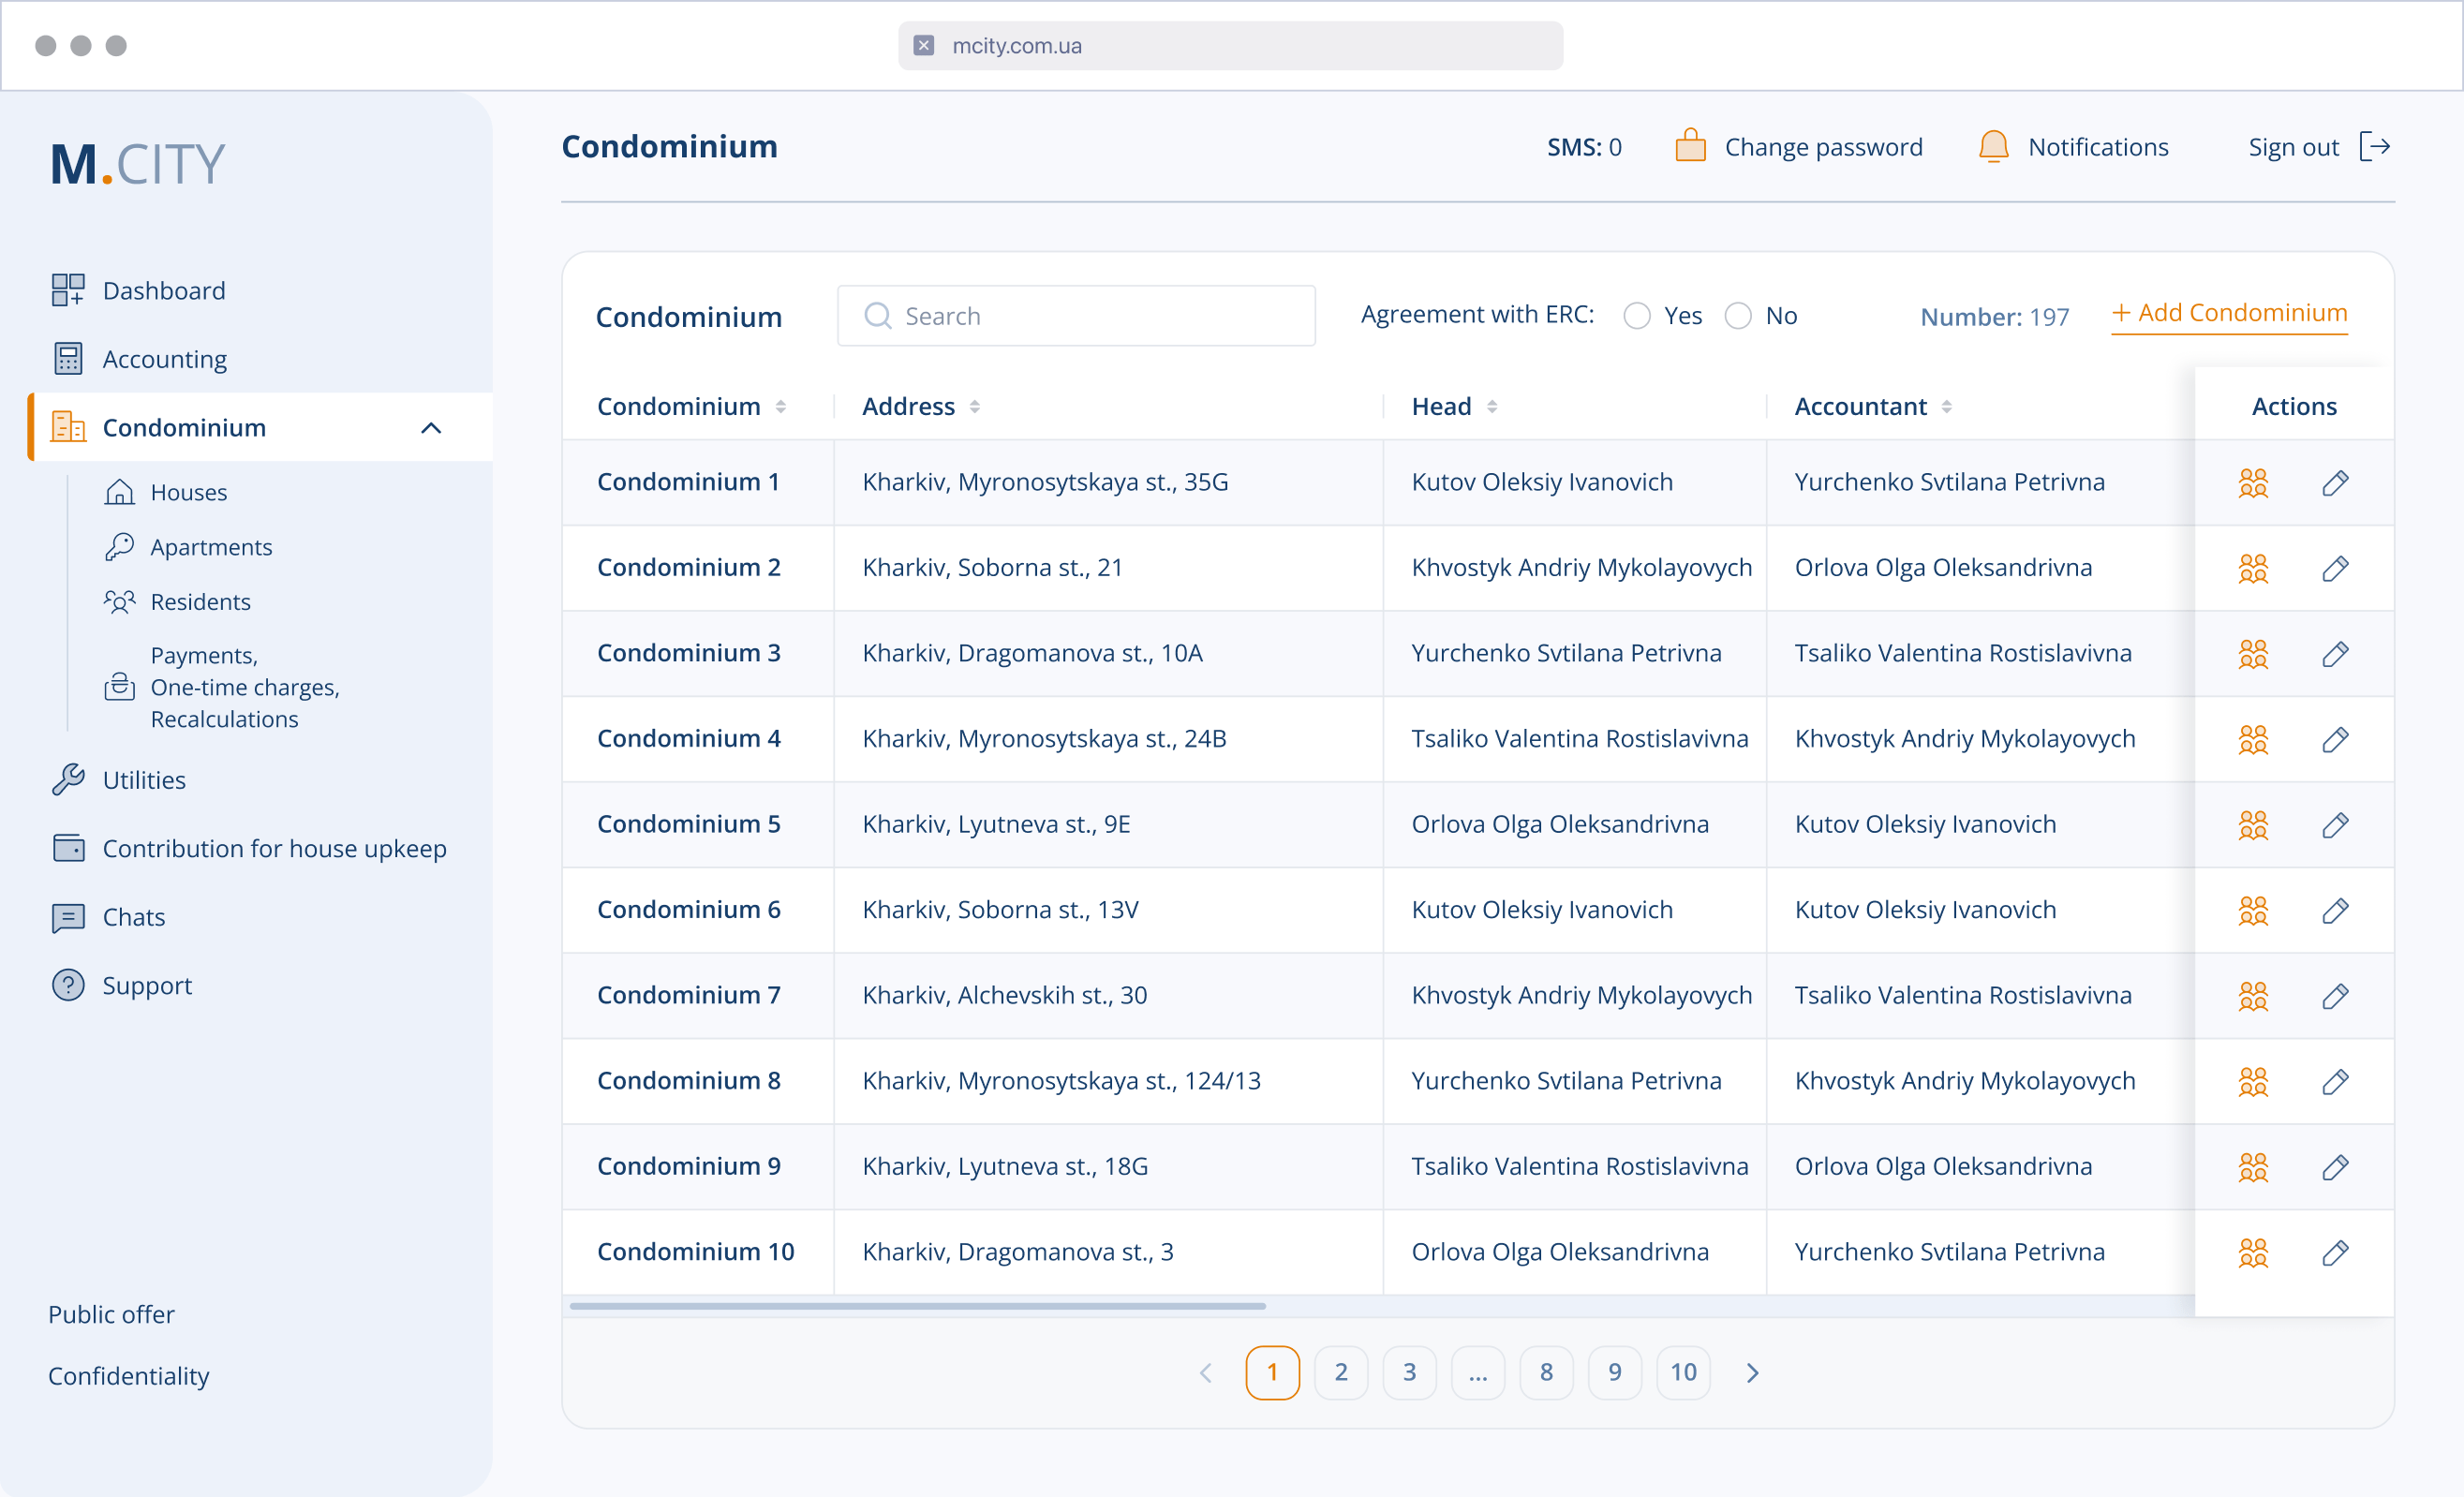
Task: Sort table by Address column
Action: coord(974,407)
